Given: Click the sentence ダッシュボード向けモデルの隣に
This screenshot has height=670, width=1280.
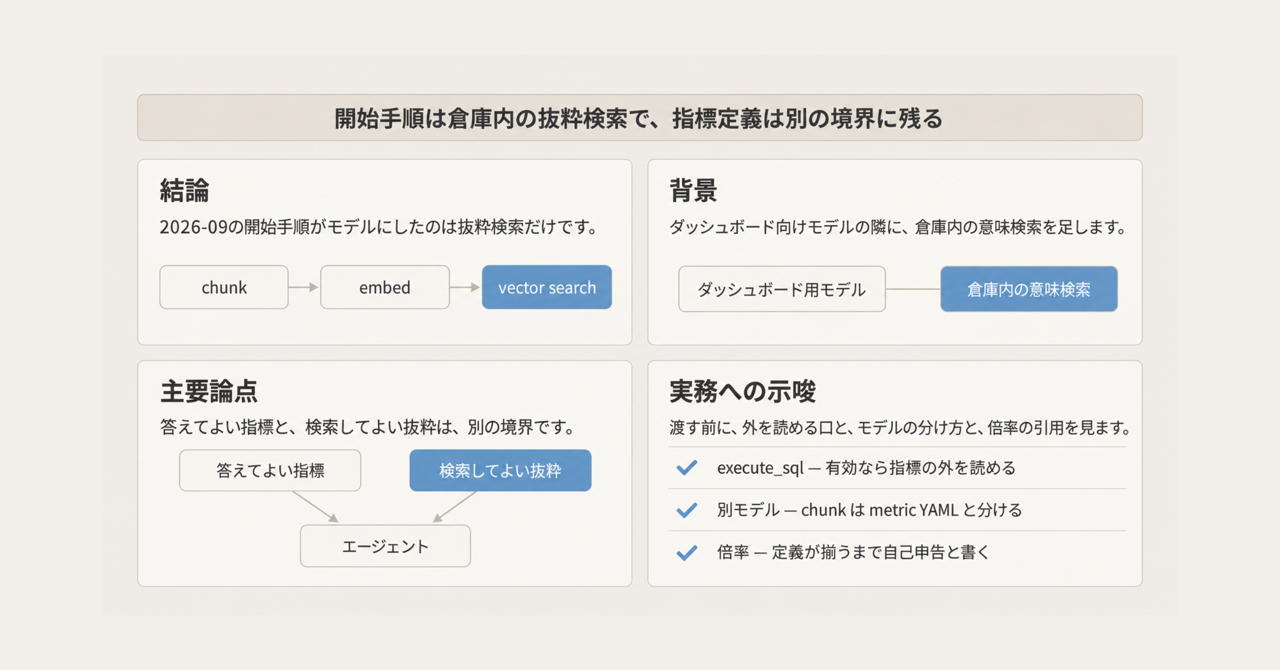Looking at the screenshot, I should tap(898, 227).
